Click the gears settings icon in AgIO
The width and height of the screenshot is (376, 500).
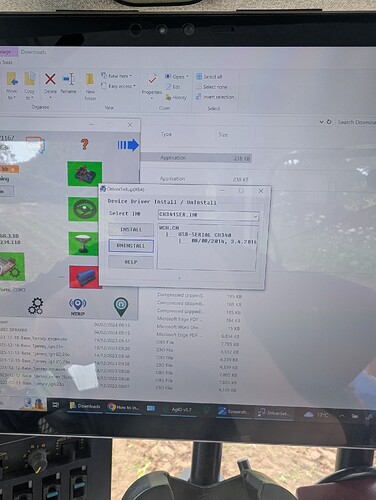pyautogui.click(x=36, y=306)
